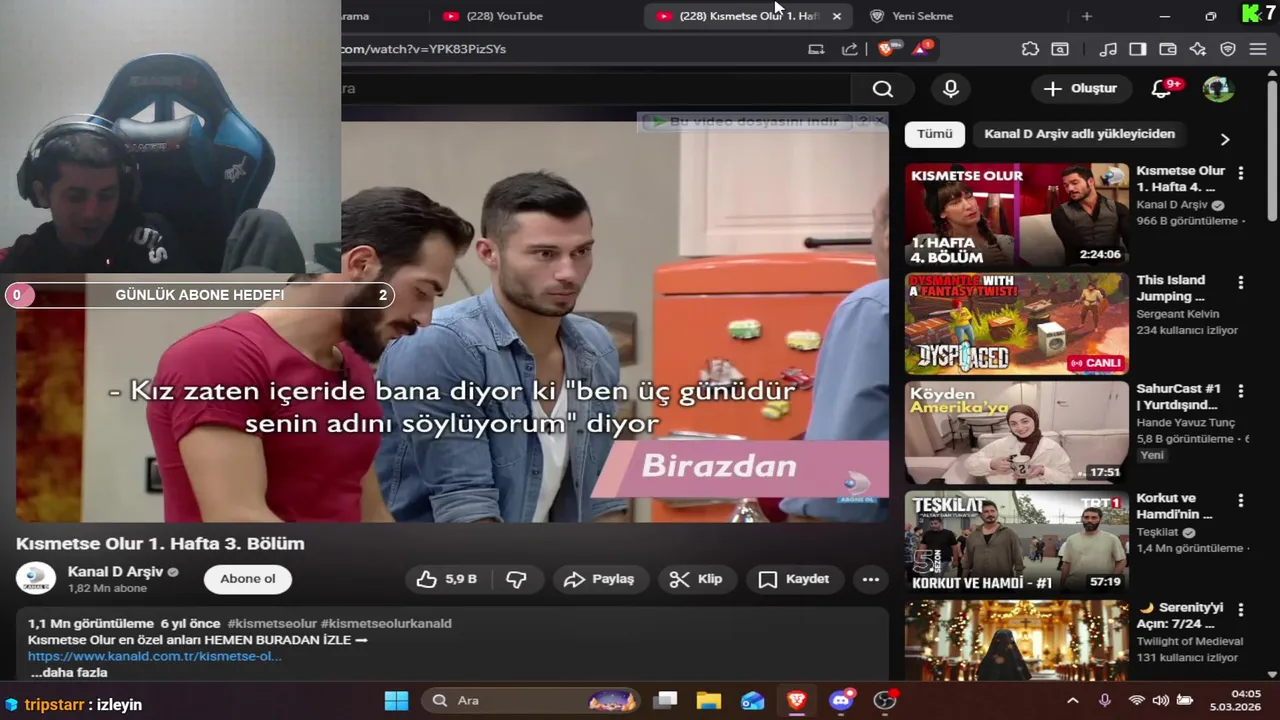Open options menu for Serenity'yi Açın video
The image size is (1280, 720).
point(1241,609)
